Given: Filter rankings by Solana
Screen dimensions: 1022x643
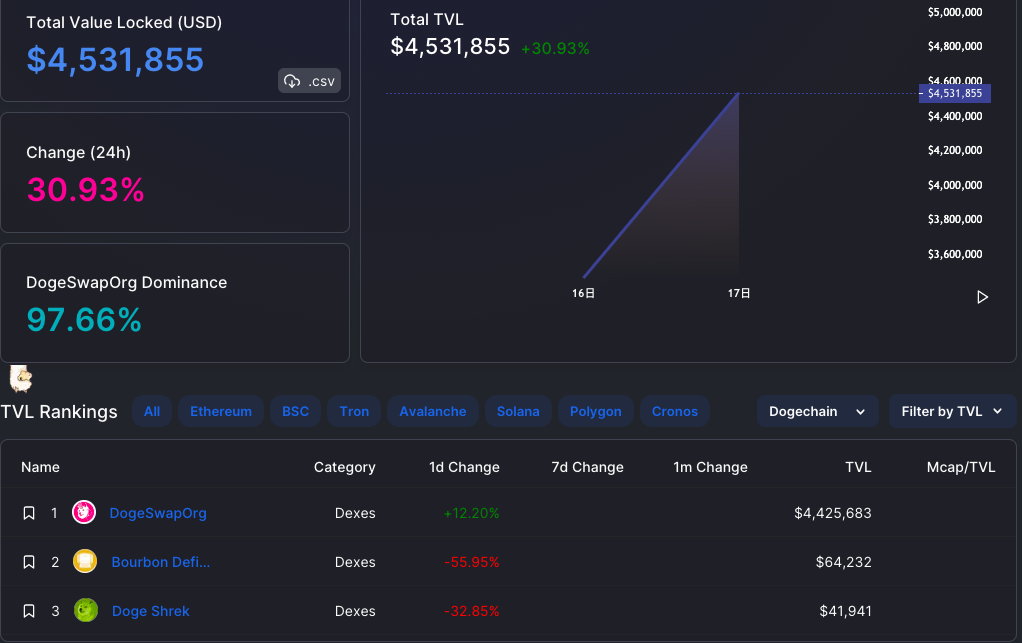Looking at the screenshot, I should (518, 412).
